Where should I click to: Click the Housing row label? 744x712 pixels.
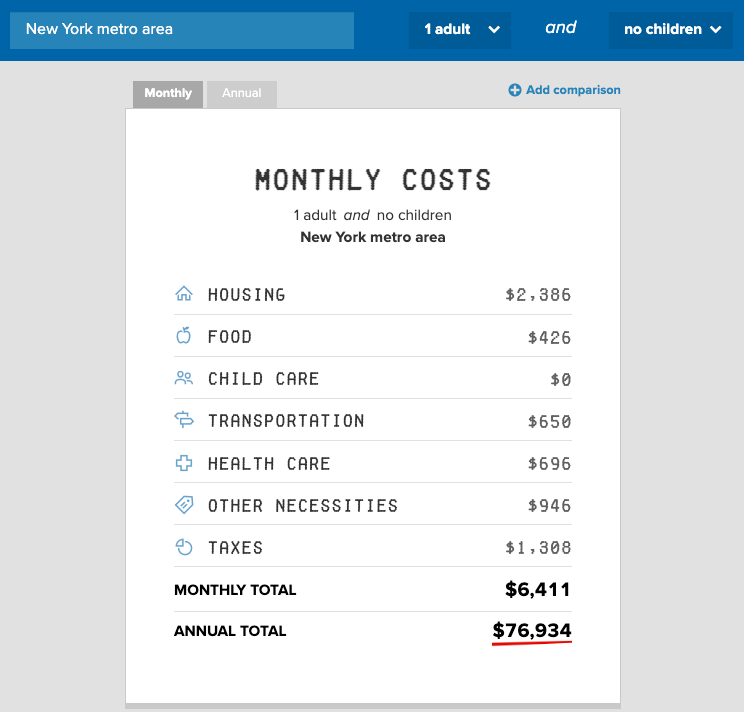246,295
